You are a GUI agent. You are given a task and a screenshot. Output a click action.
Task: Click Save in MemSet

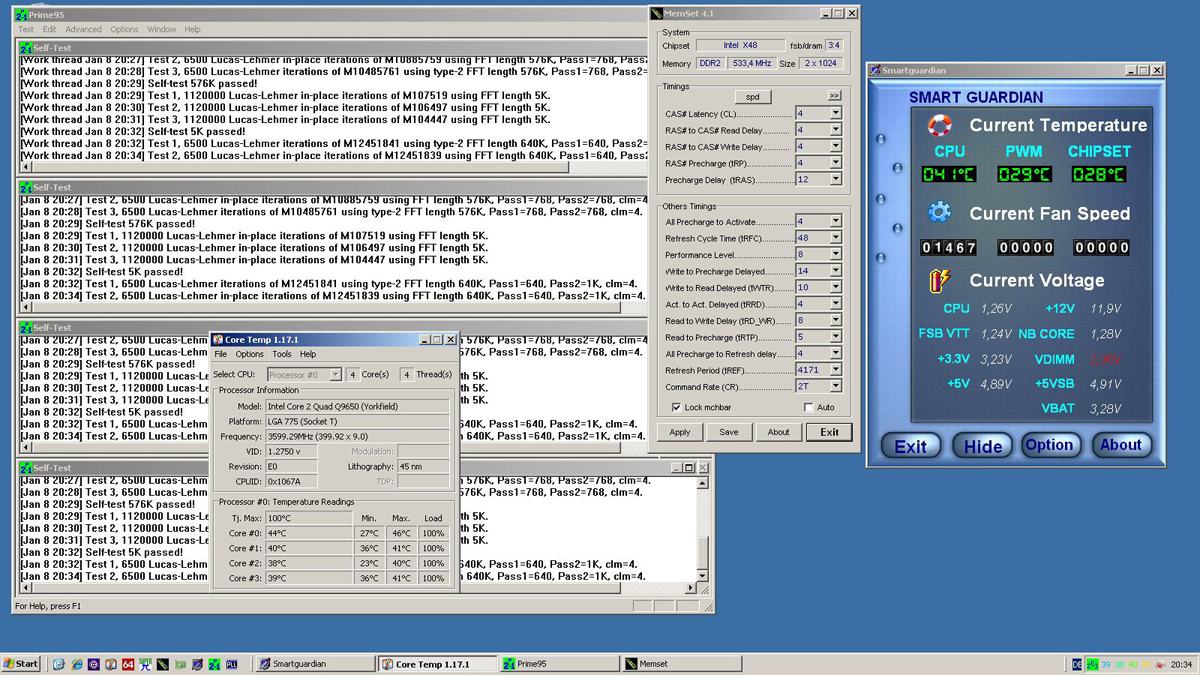coord(729,432)
